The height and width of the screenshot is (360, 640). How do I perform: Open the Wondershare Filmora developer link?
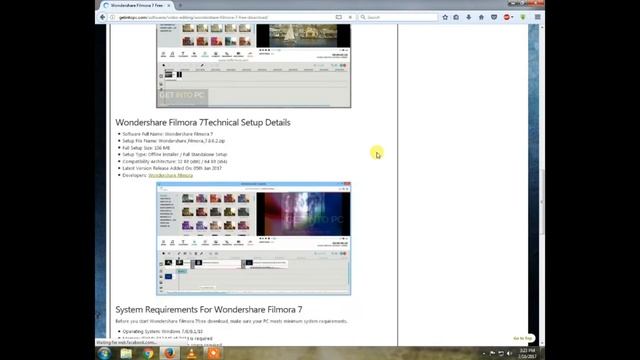(x=171, y=175)
